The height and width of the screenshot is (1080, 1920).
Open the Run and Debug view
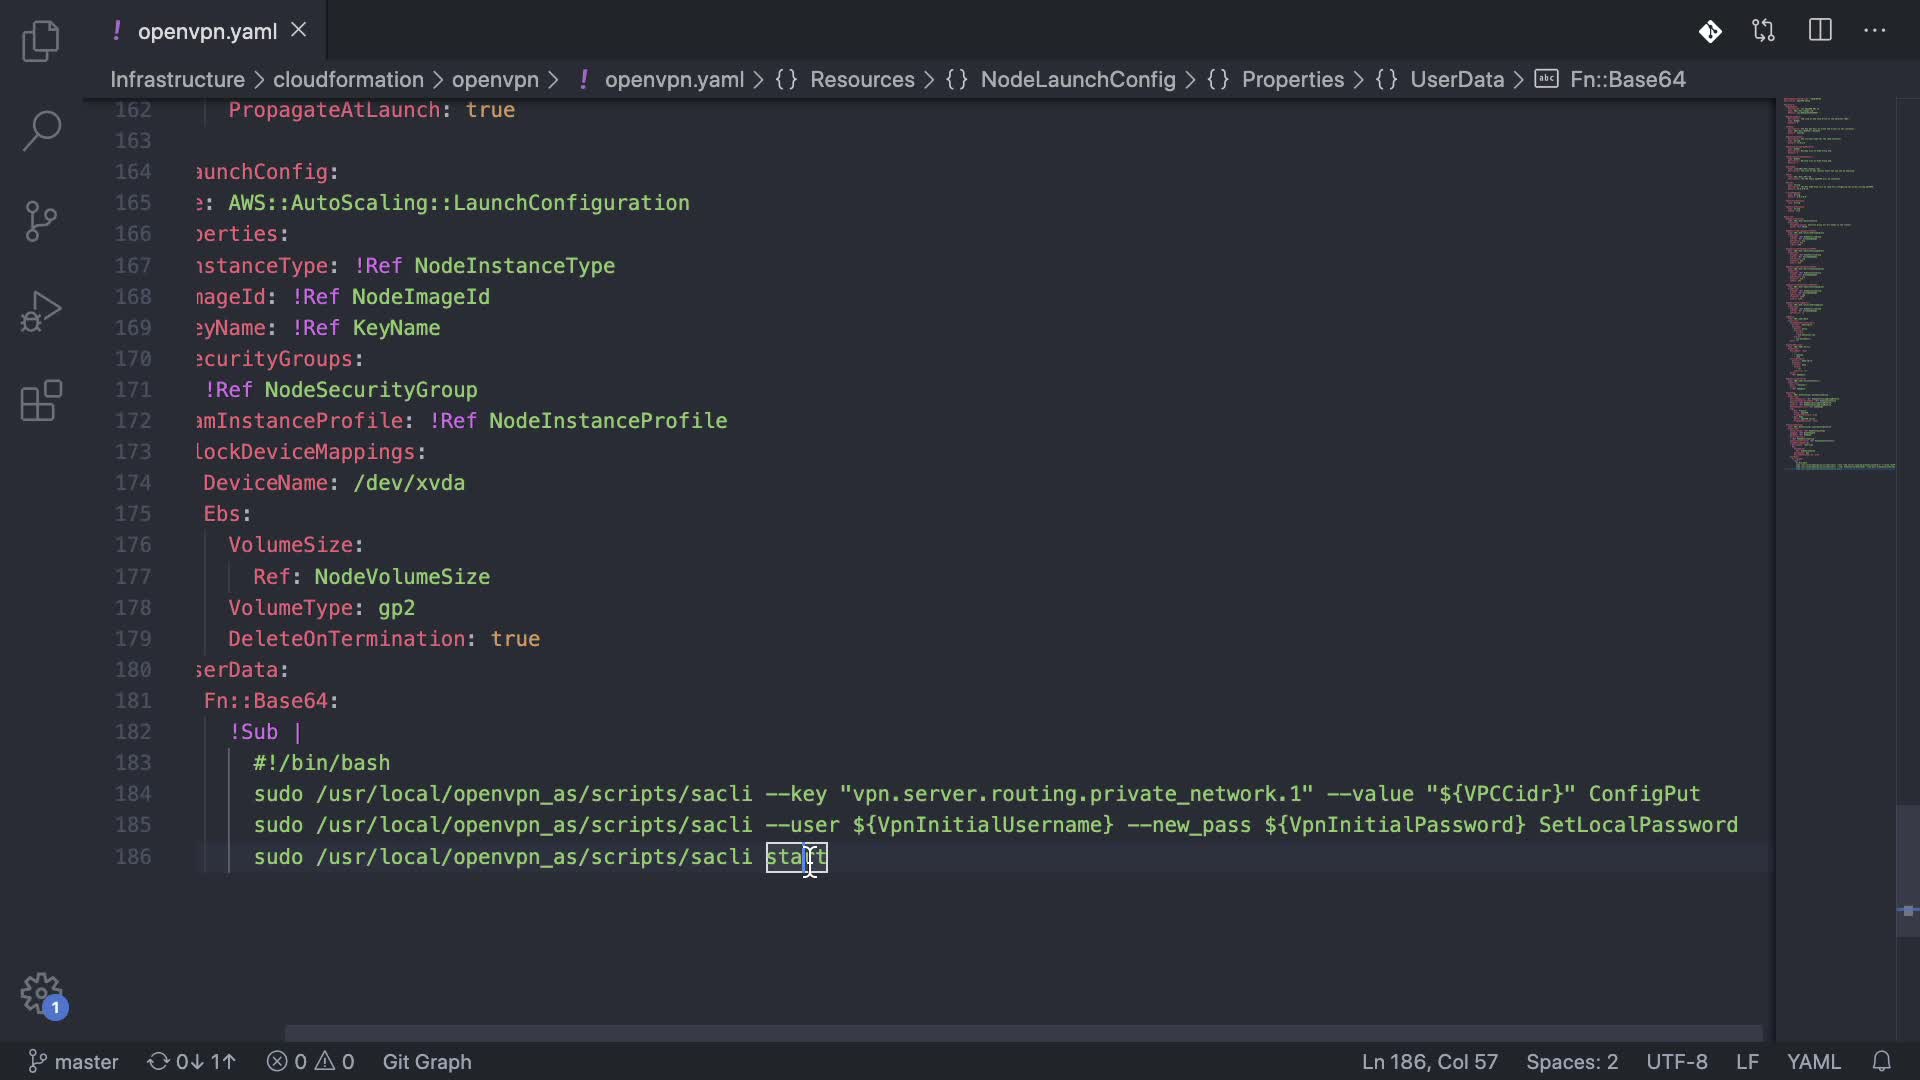coord(41,311)
